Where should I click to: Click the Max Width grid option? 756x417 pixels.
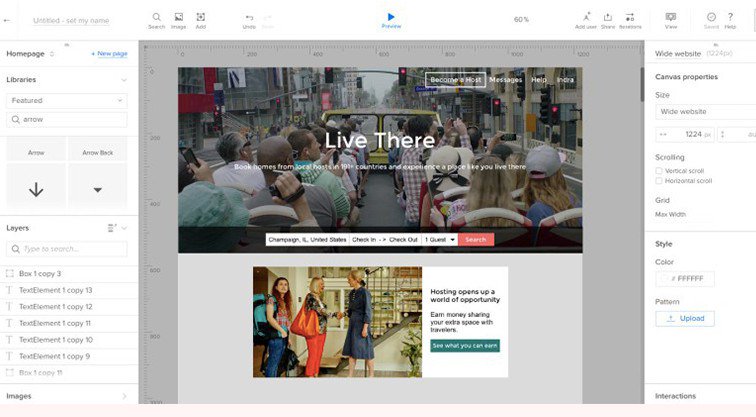tap(670, 214)
